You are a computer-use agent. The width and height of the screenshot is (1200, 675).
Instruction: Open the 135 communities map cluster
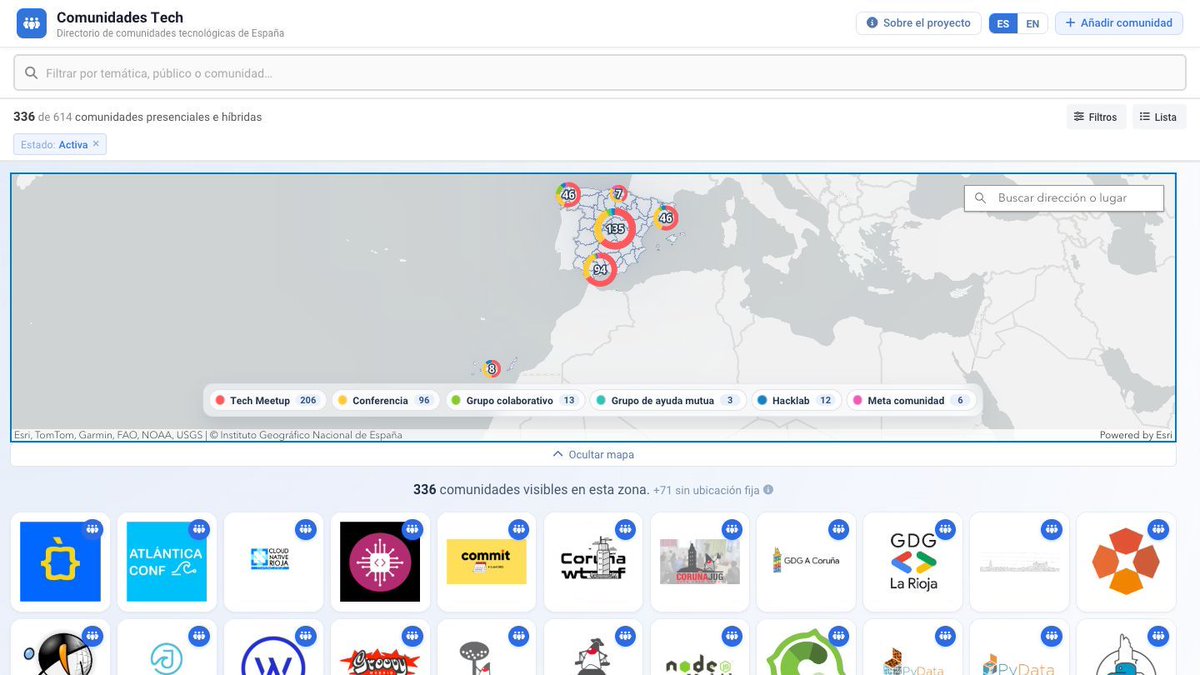point(615,229)
